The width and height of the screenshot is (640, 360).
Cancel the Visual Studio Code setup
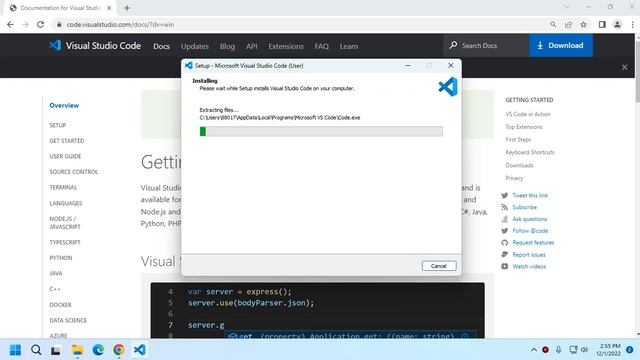click(x=439, y=266)
